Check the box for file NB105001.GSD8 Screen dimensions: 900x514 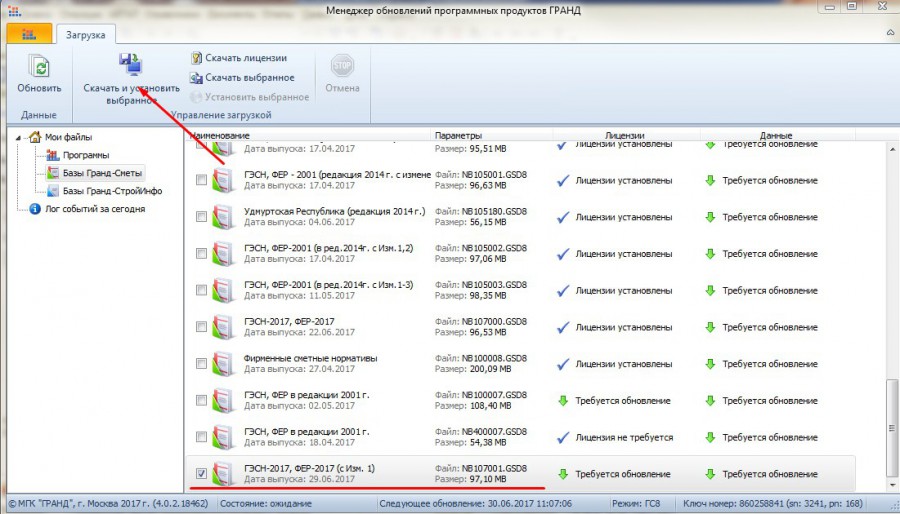pos(201,180)
